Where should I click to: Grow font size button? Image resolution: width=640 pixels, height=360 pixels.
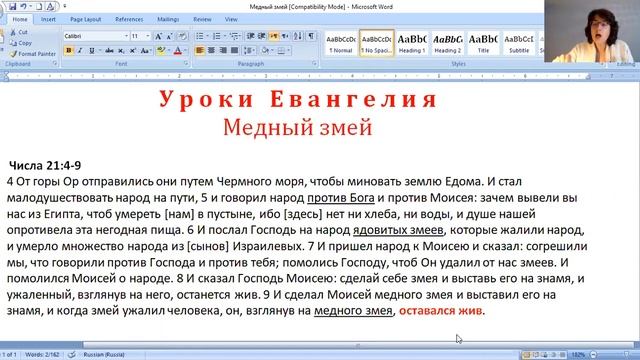point(158,36)
